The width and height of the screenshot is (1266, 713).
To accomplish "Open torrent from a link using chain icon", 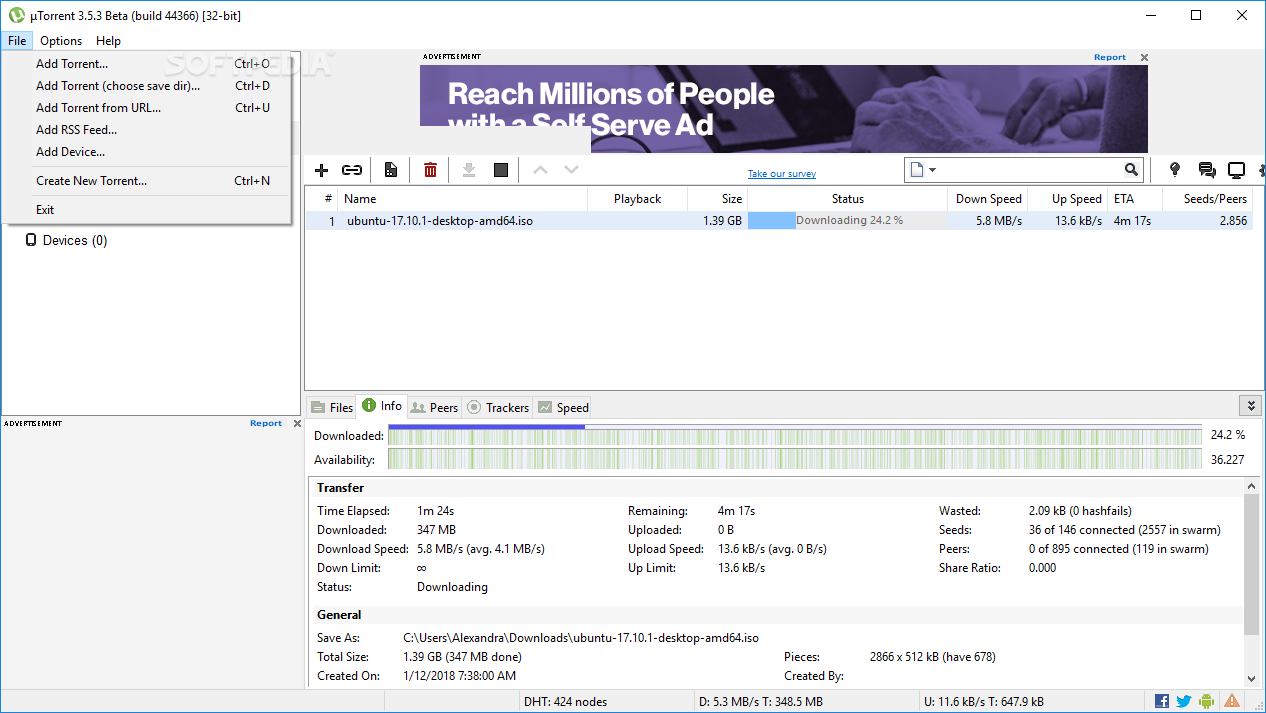I will pyautogui.click(x=352, y=170).
